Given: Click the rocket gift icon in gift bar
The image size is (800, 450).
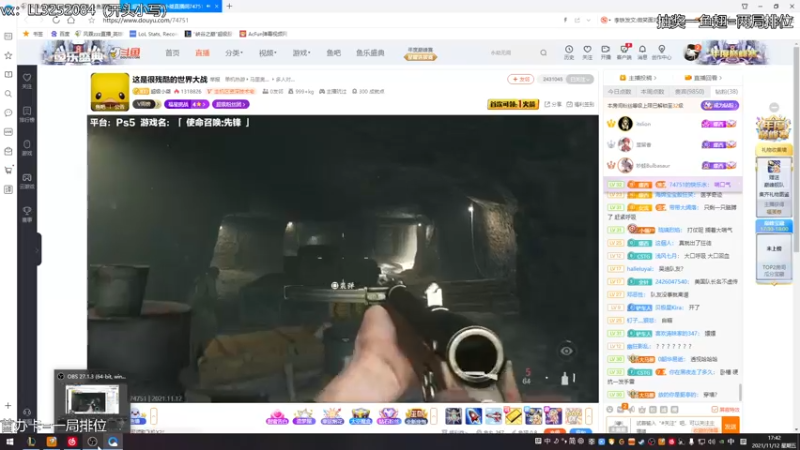Looking at the screenshot, I should click(473, 416).
